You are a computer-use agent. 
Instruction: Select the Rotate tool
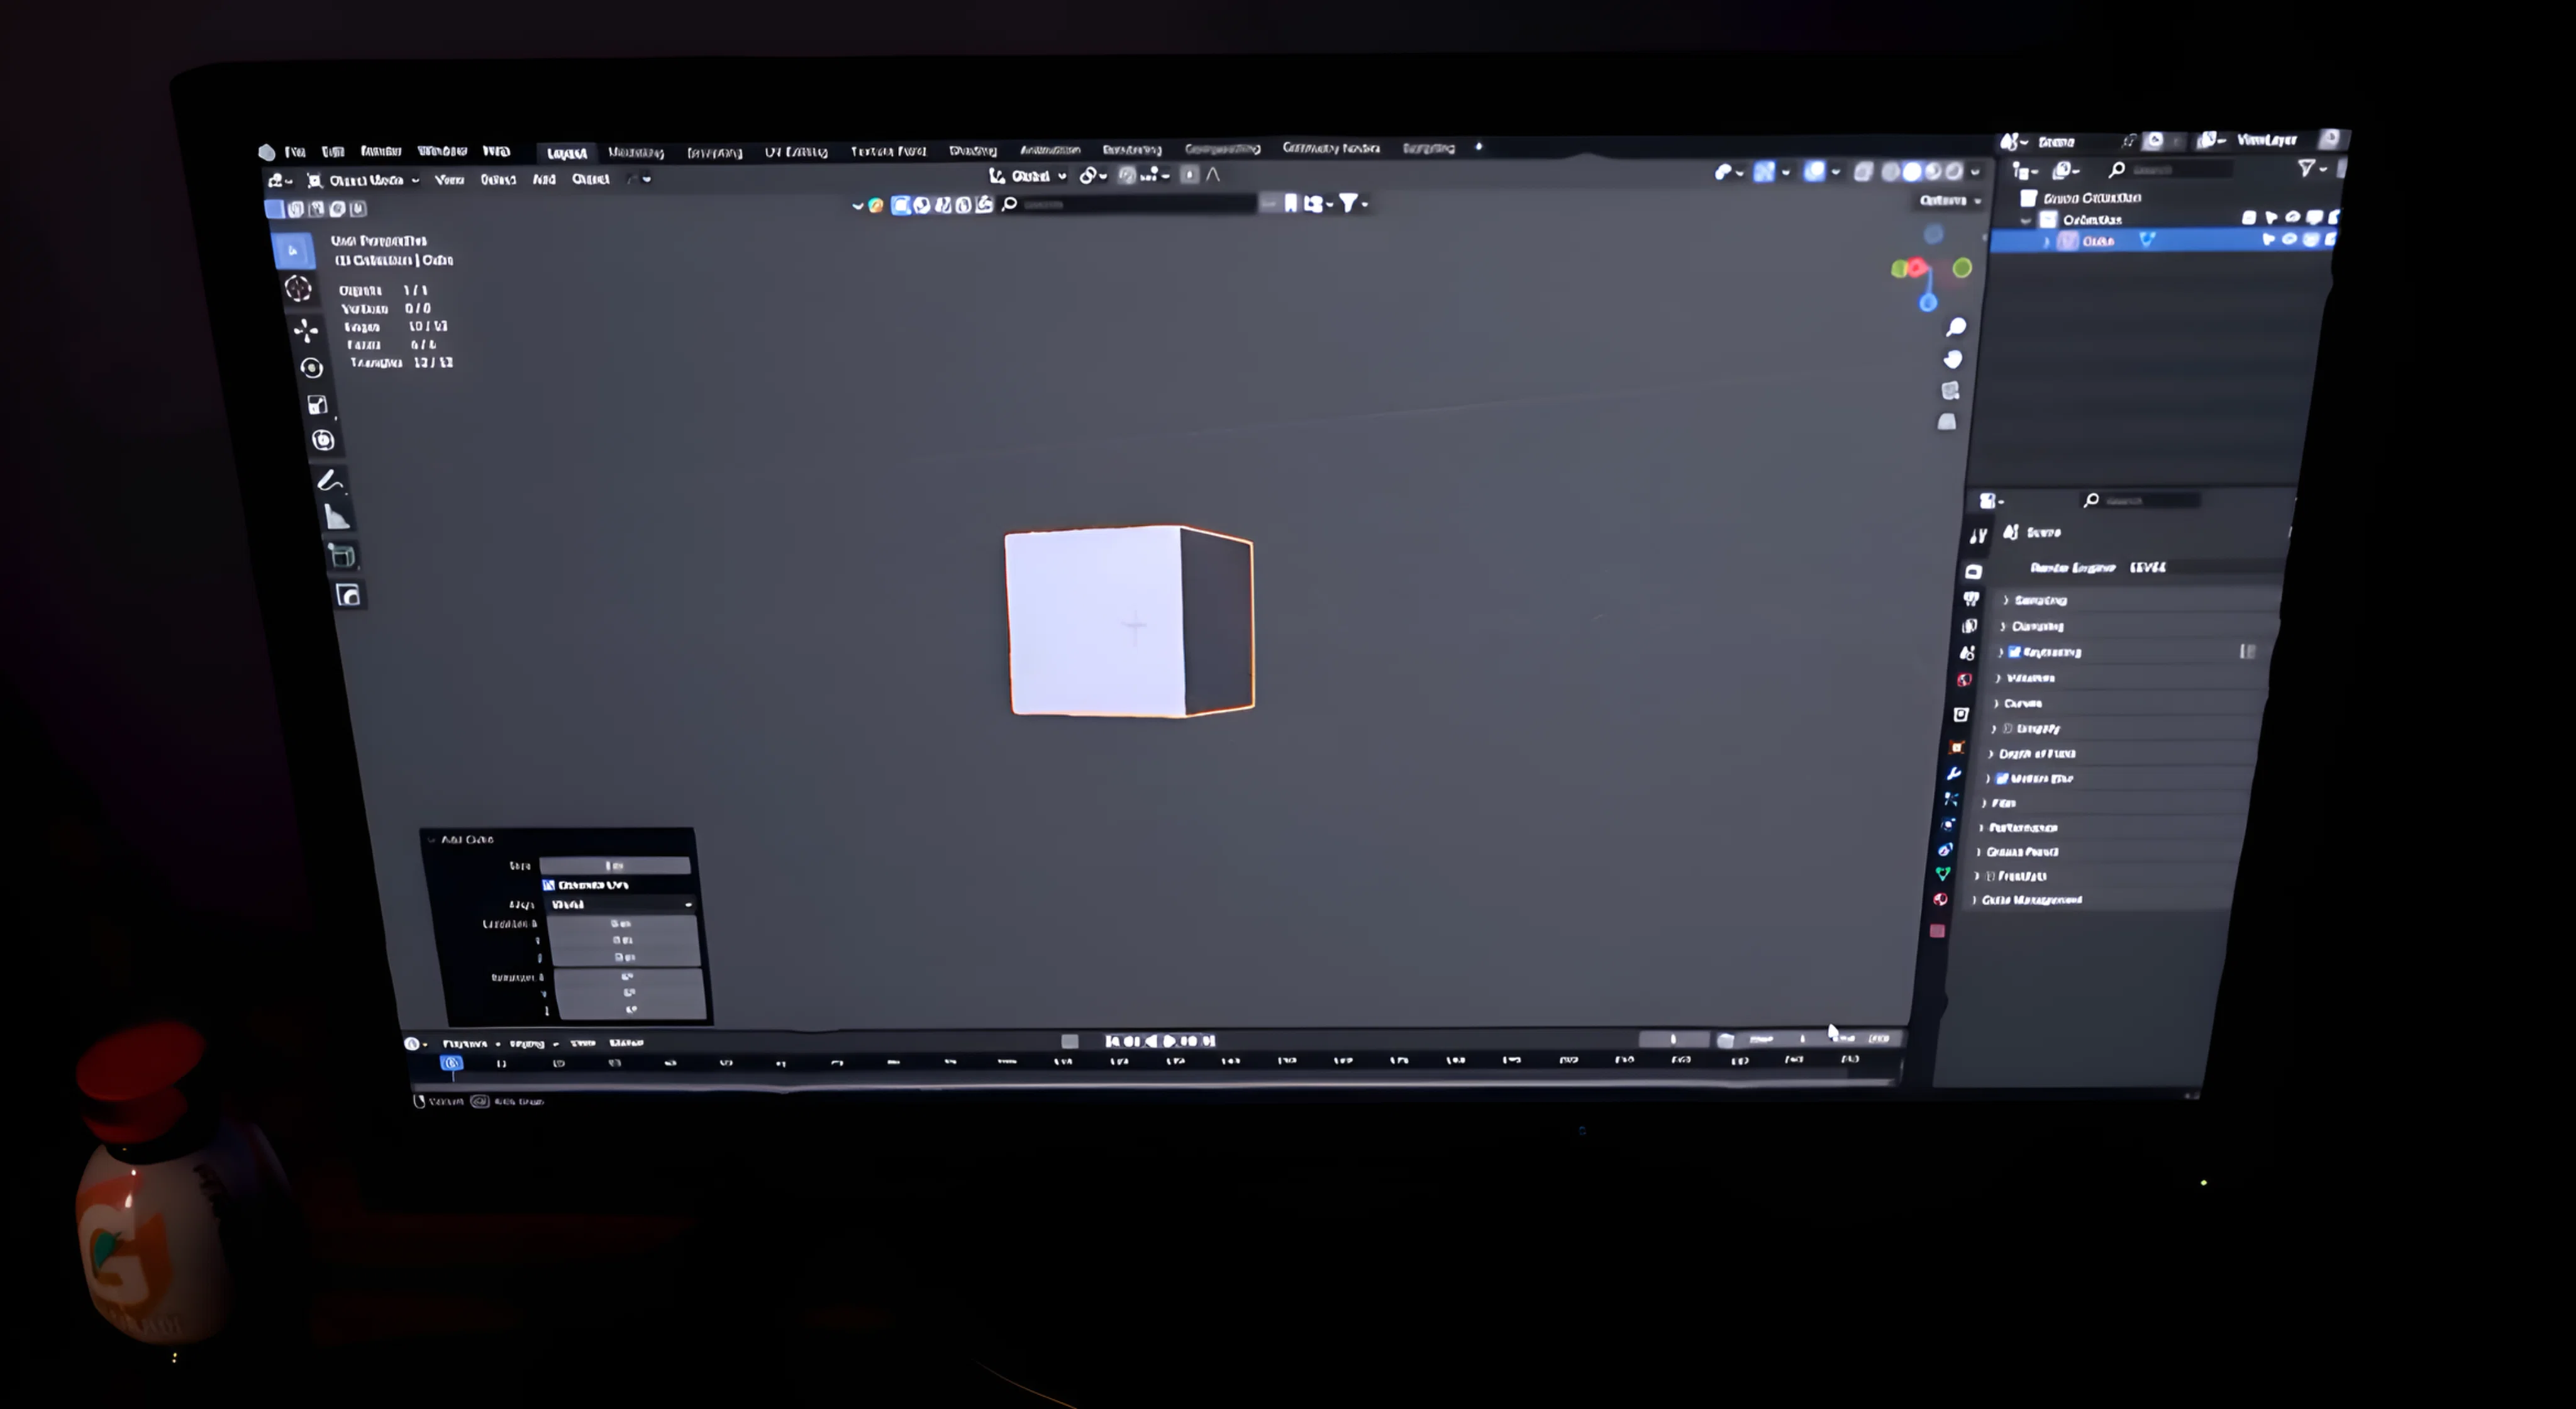point(311,368)
